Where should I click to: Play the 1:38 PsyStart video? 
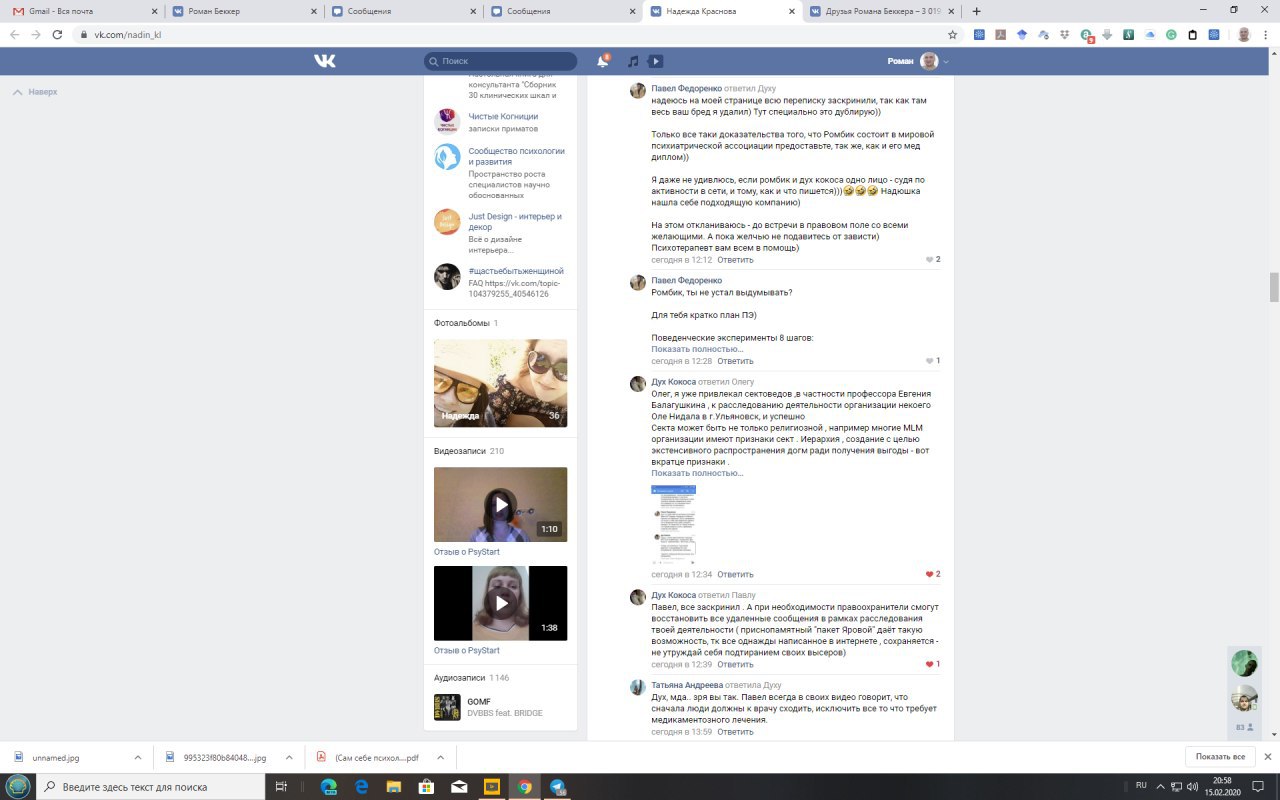pyautogui.click(x=500, y=603)
